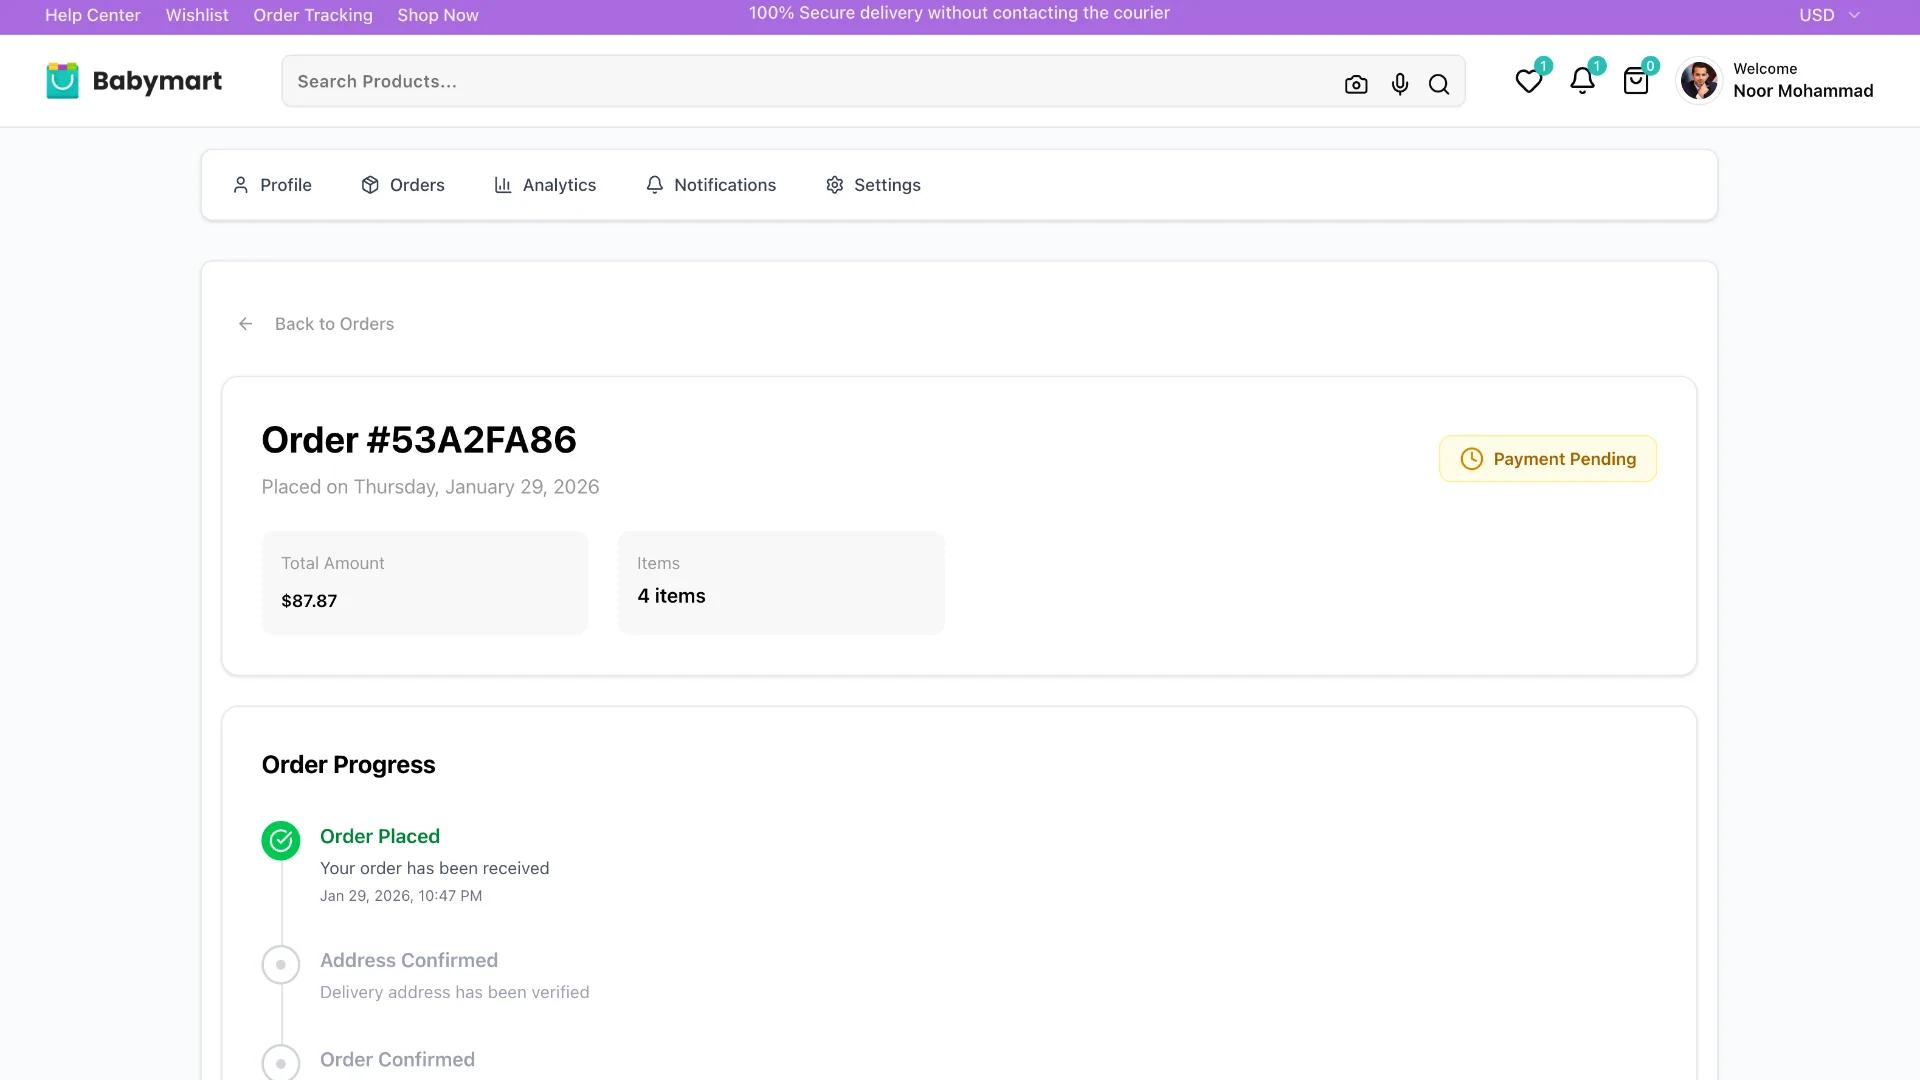The height and width of the screenshot is (1080, 1920).
Task: Click the Order Placed step title
Action: click(x=380, y=836)
